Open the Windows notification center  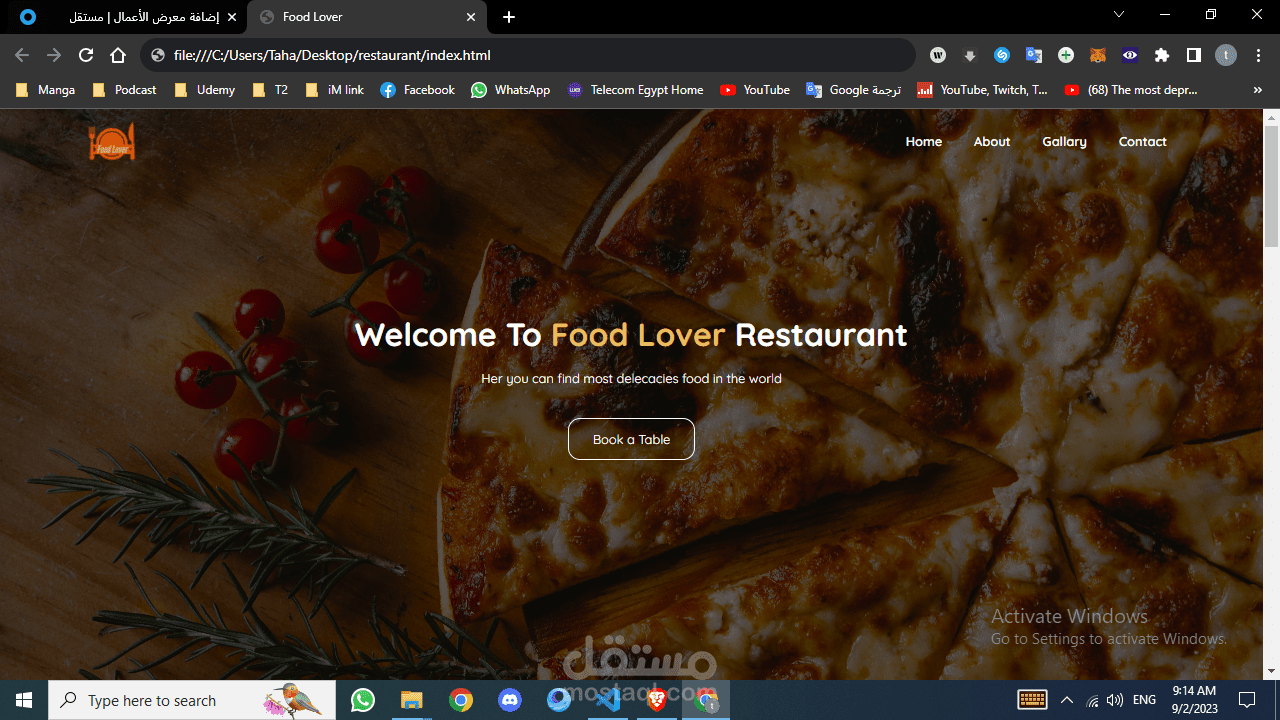(x=1247, y=700)
